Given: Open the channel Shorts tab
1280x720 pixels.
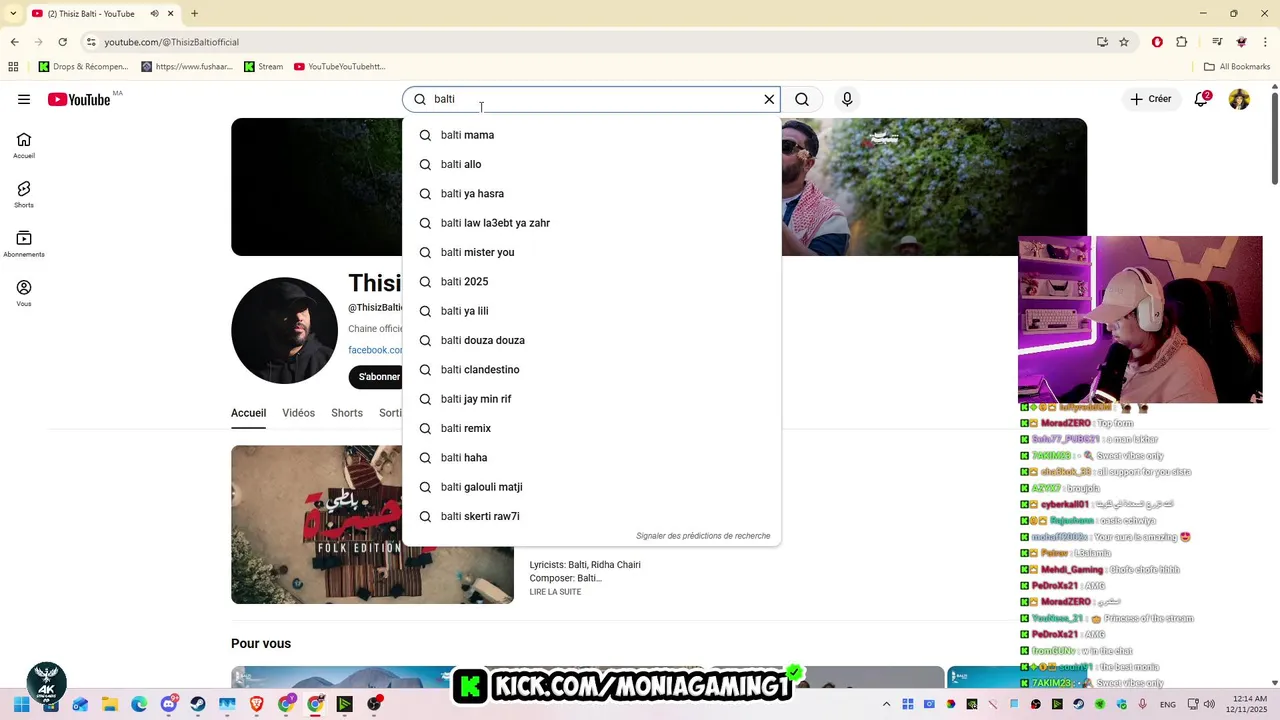Looking at the screenshot, I should (x=347, y=413).
